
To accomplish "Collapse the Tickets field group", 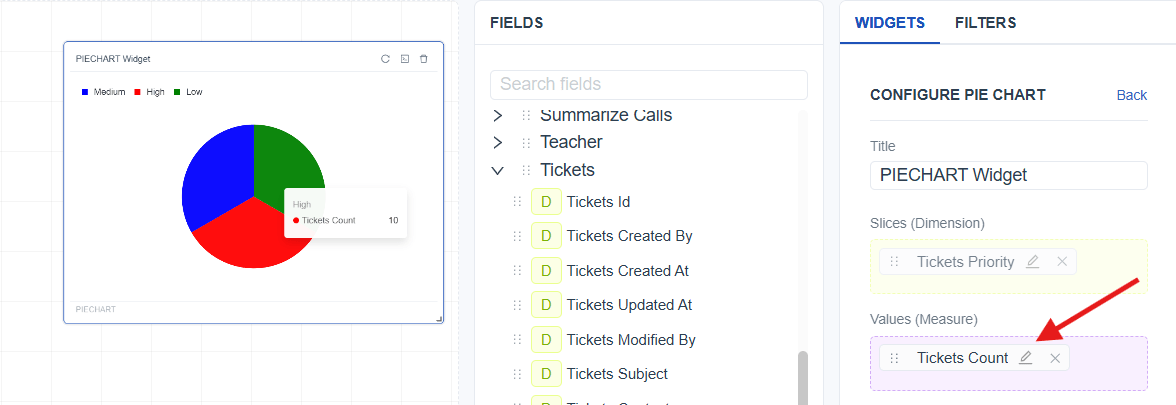I will 498,170.
